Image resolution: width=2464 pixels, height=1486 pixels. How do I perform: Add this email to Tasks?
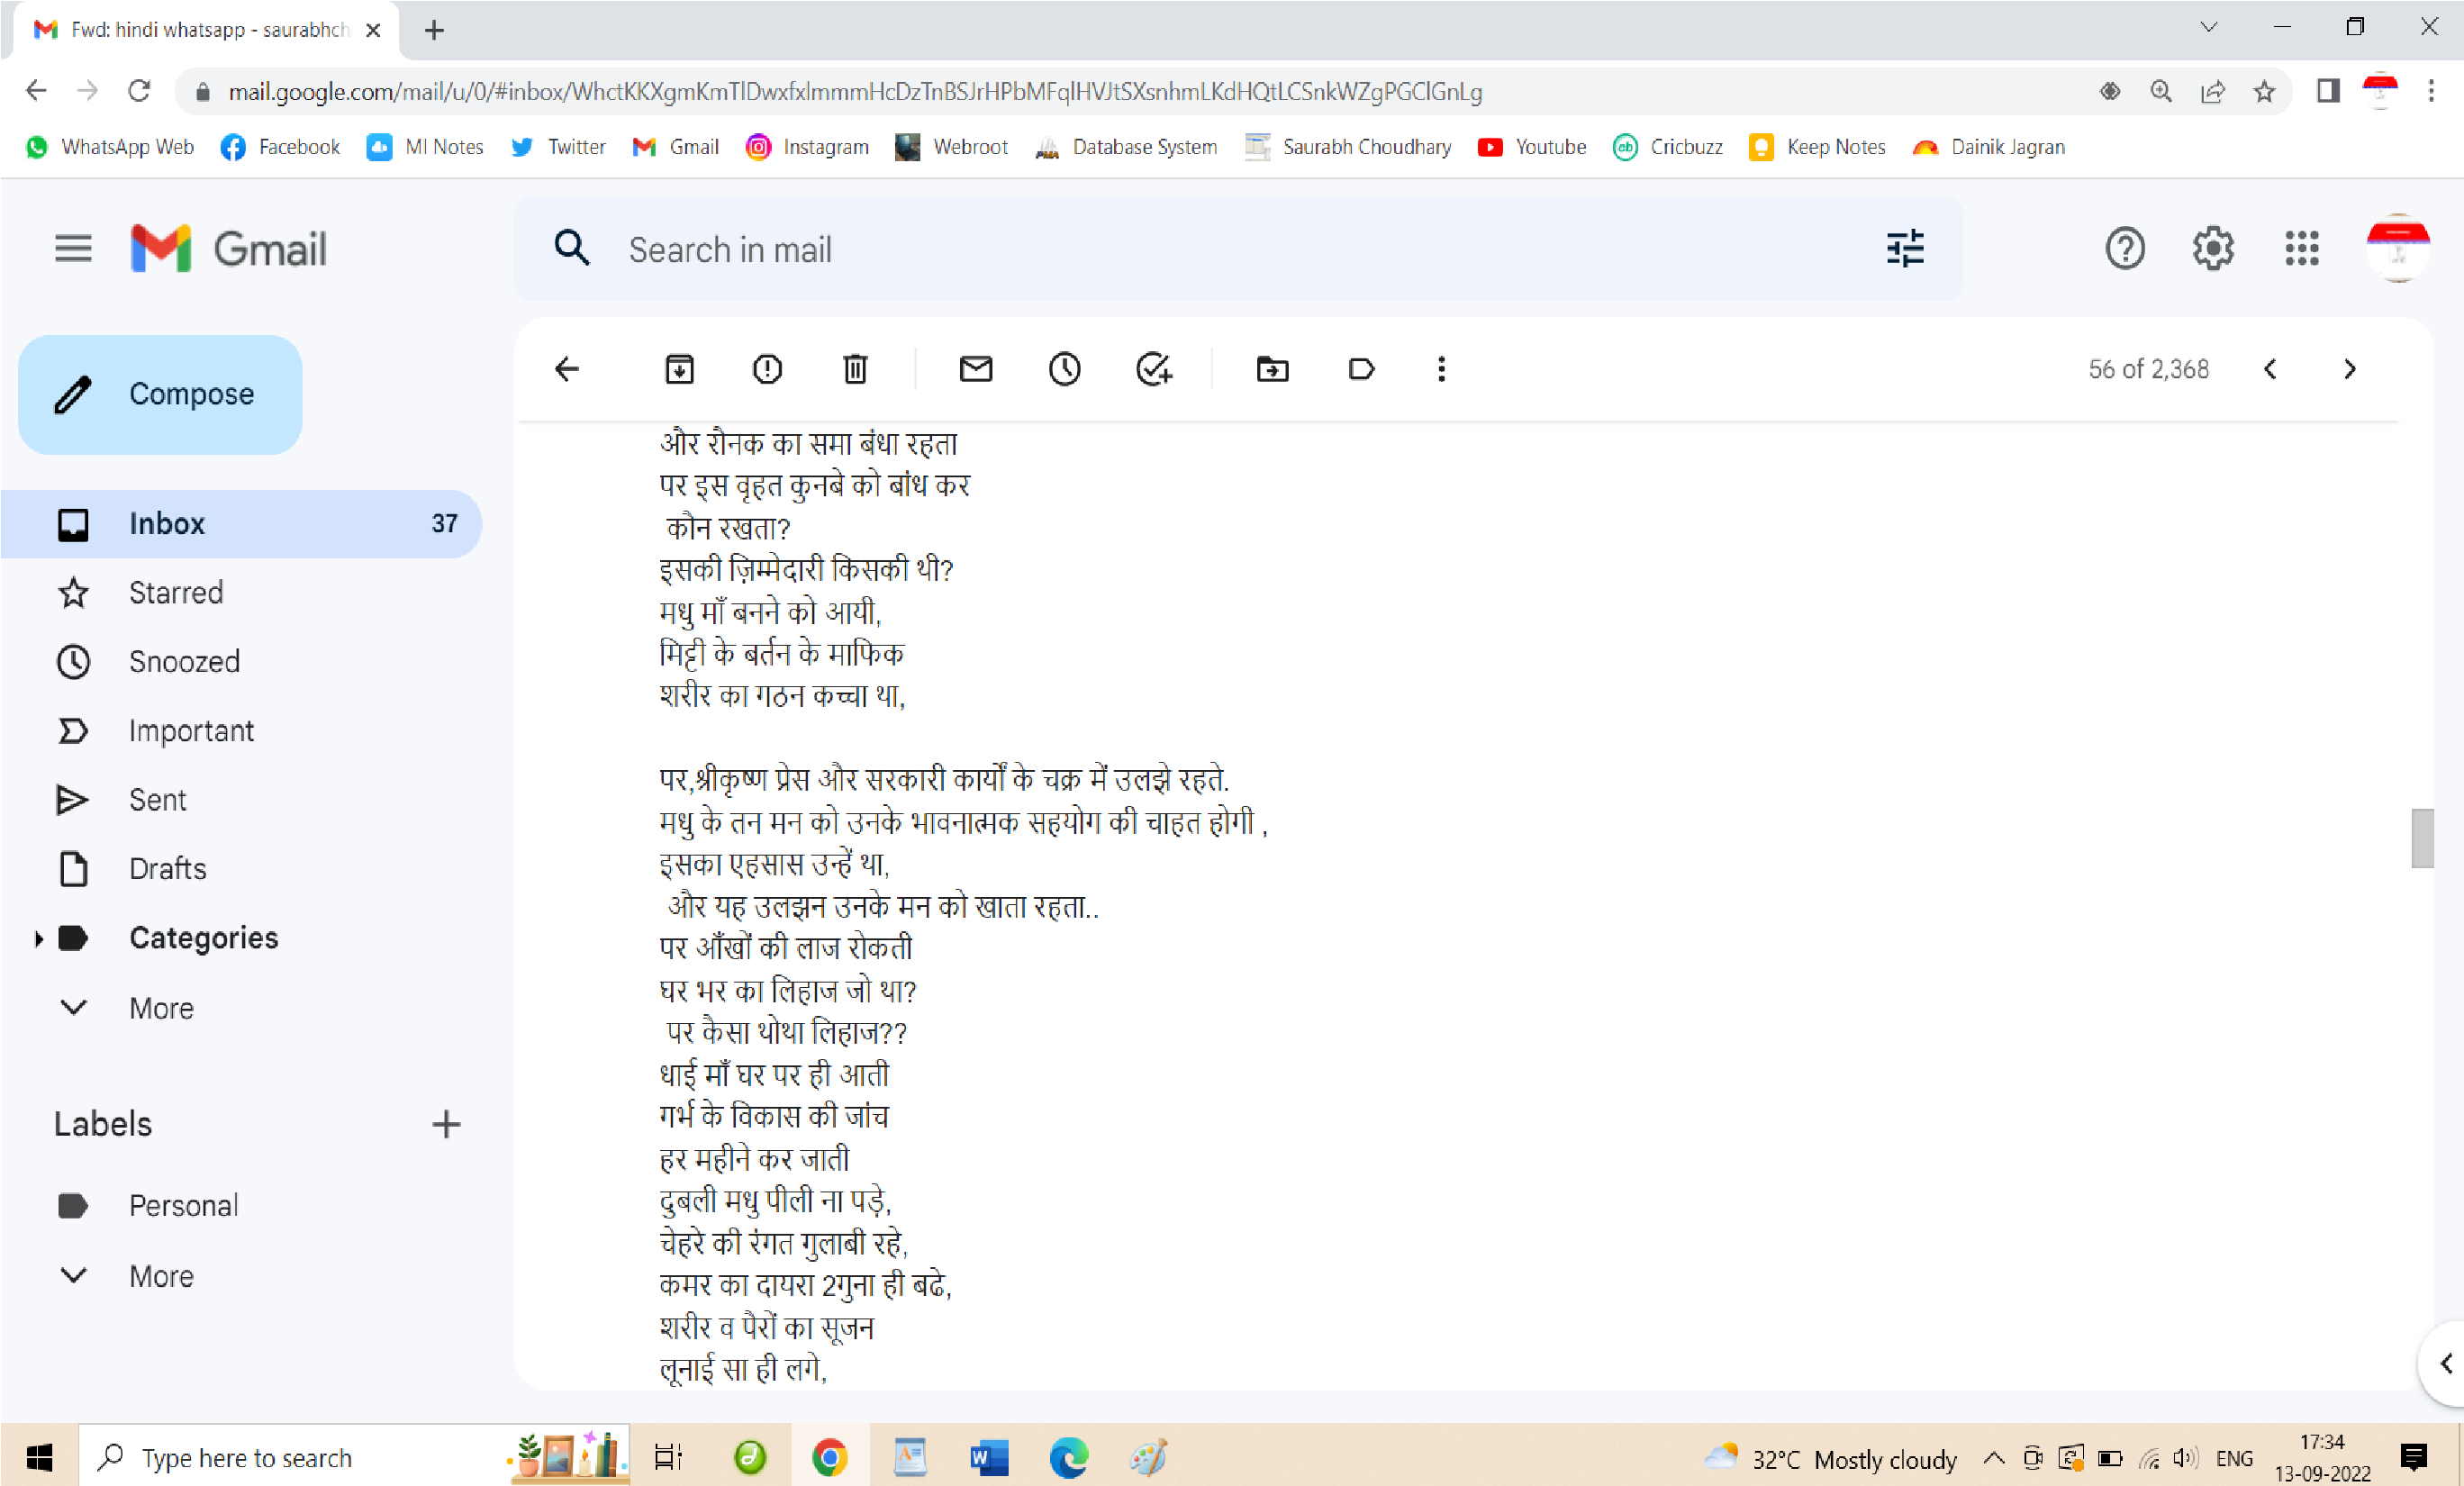coord(1154,369)
